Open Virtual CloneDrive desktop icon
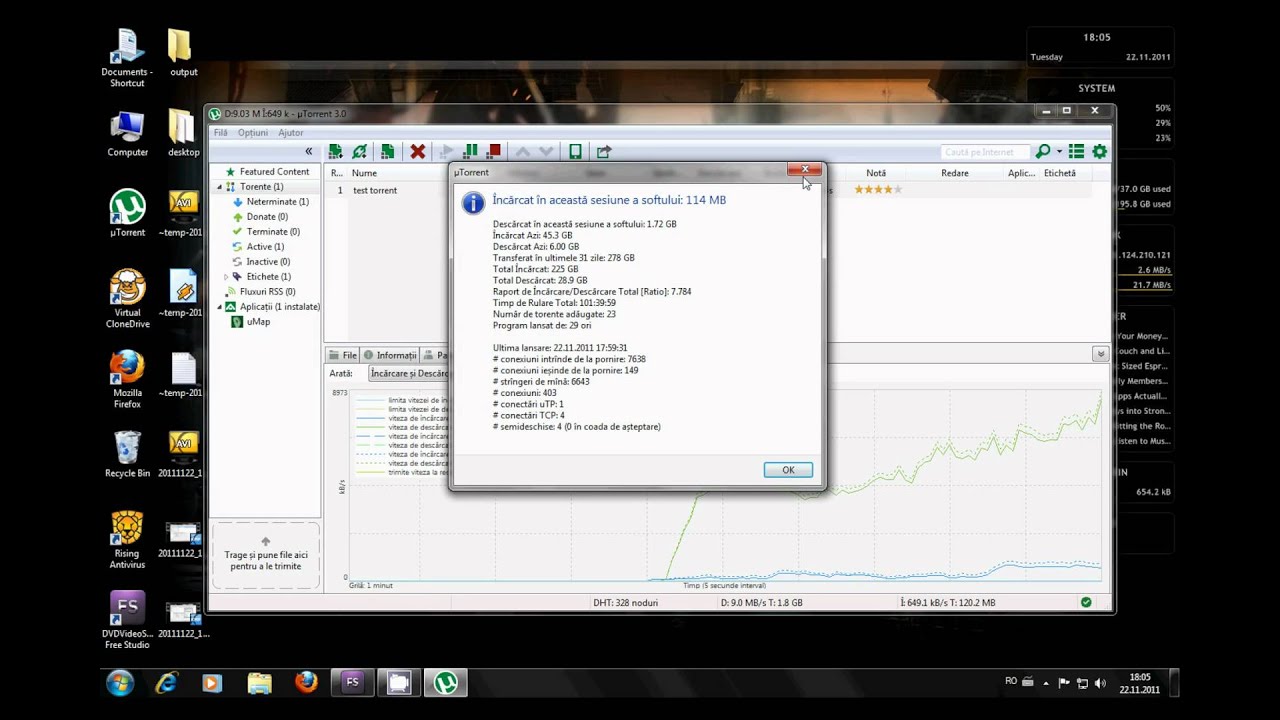Image resolution: width=1280 pixels, height=720 pixels. (x=127, y=298)
